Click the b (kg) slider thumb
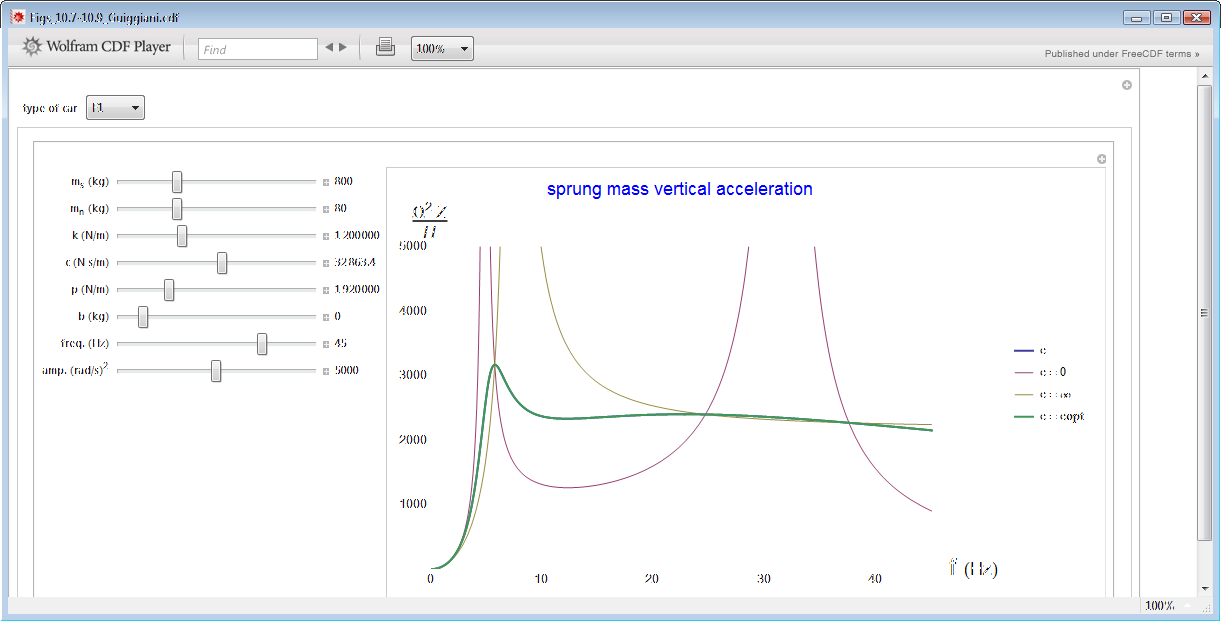1221x622 pixels. (143, 316)
